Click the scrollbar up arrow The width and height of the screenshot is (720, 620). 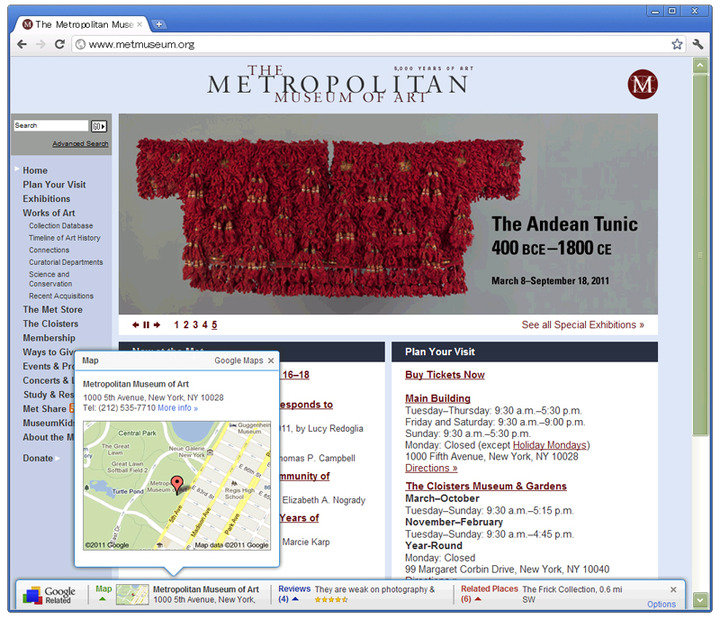tap(700, 66)
